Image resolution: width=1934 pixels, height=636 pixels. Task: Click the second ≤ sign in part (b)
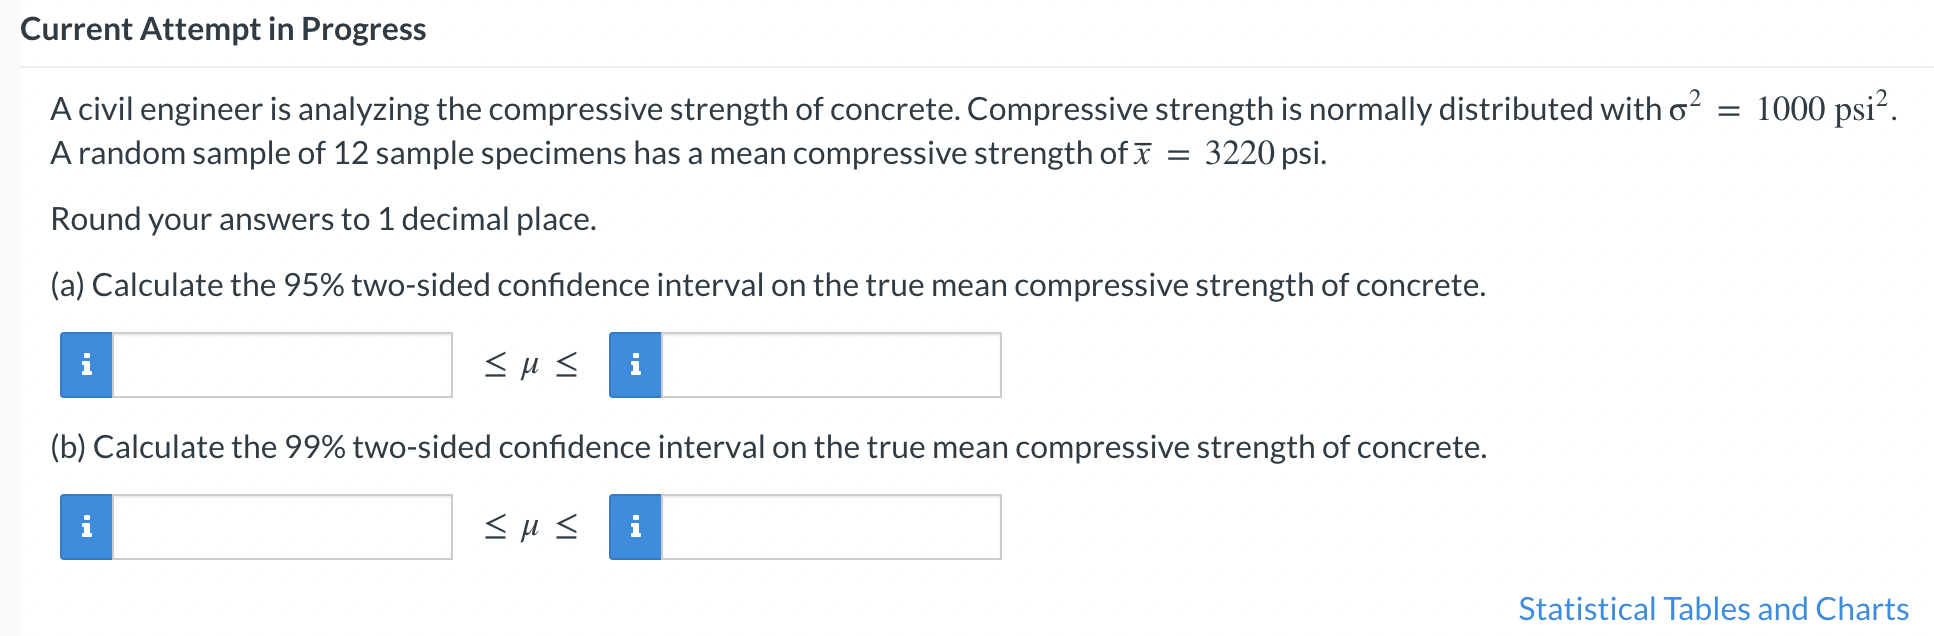click(x=566, y=527)
